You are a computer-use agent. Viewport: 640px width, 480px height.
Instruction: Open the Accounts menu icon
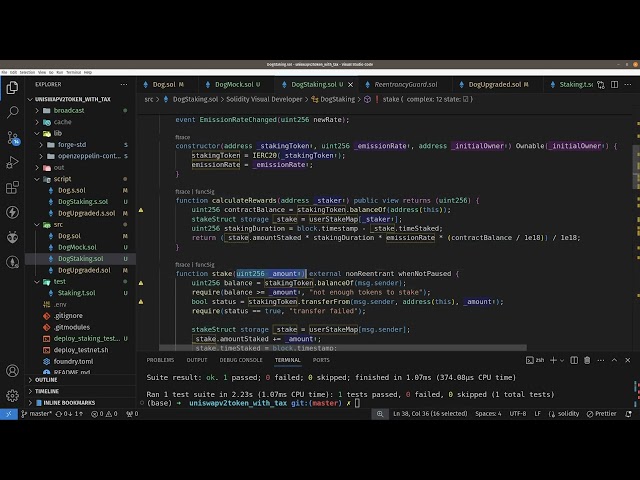click(12, 371)
